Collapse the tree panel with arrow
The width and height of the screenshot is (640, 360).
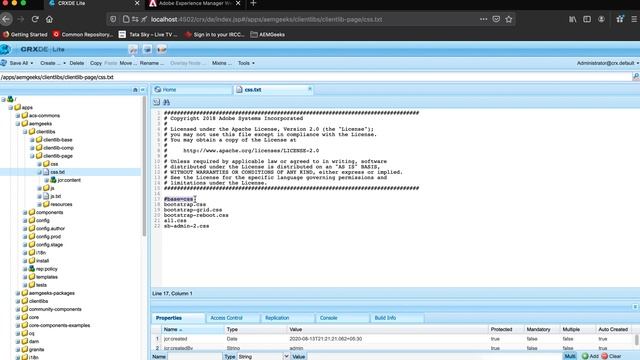coord(142,90)
